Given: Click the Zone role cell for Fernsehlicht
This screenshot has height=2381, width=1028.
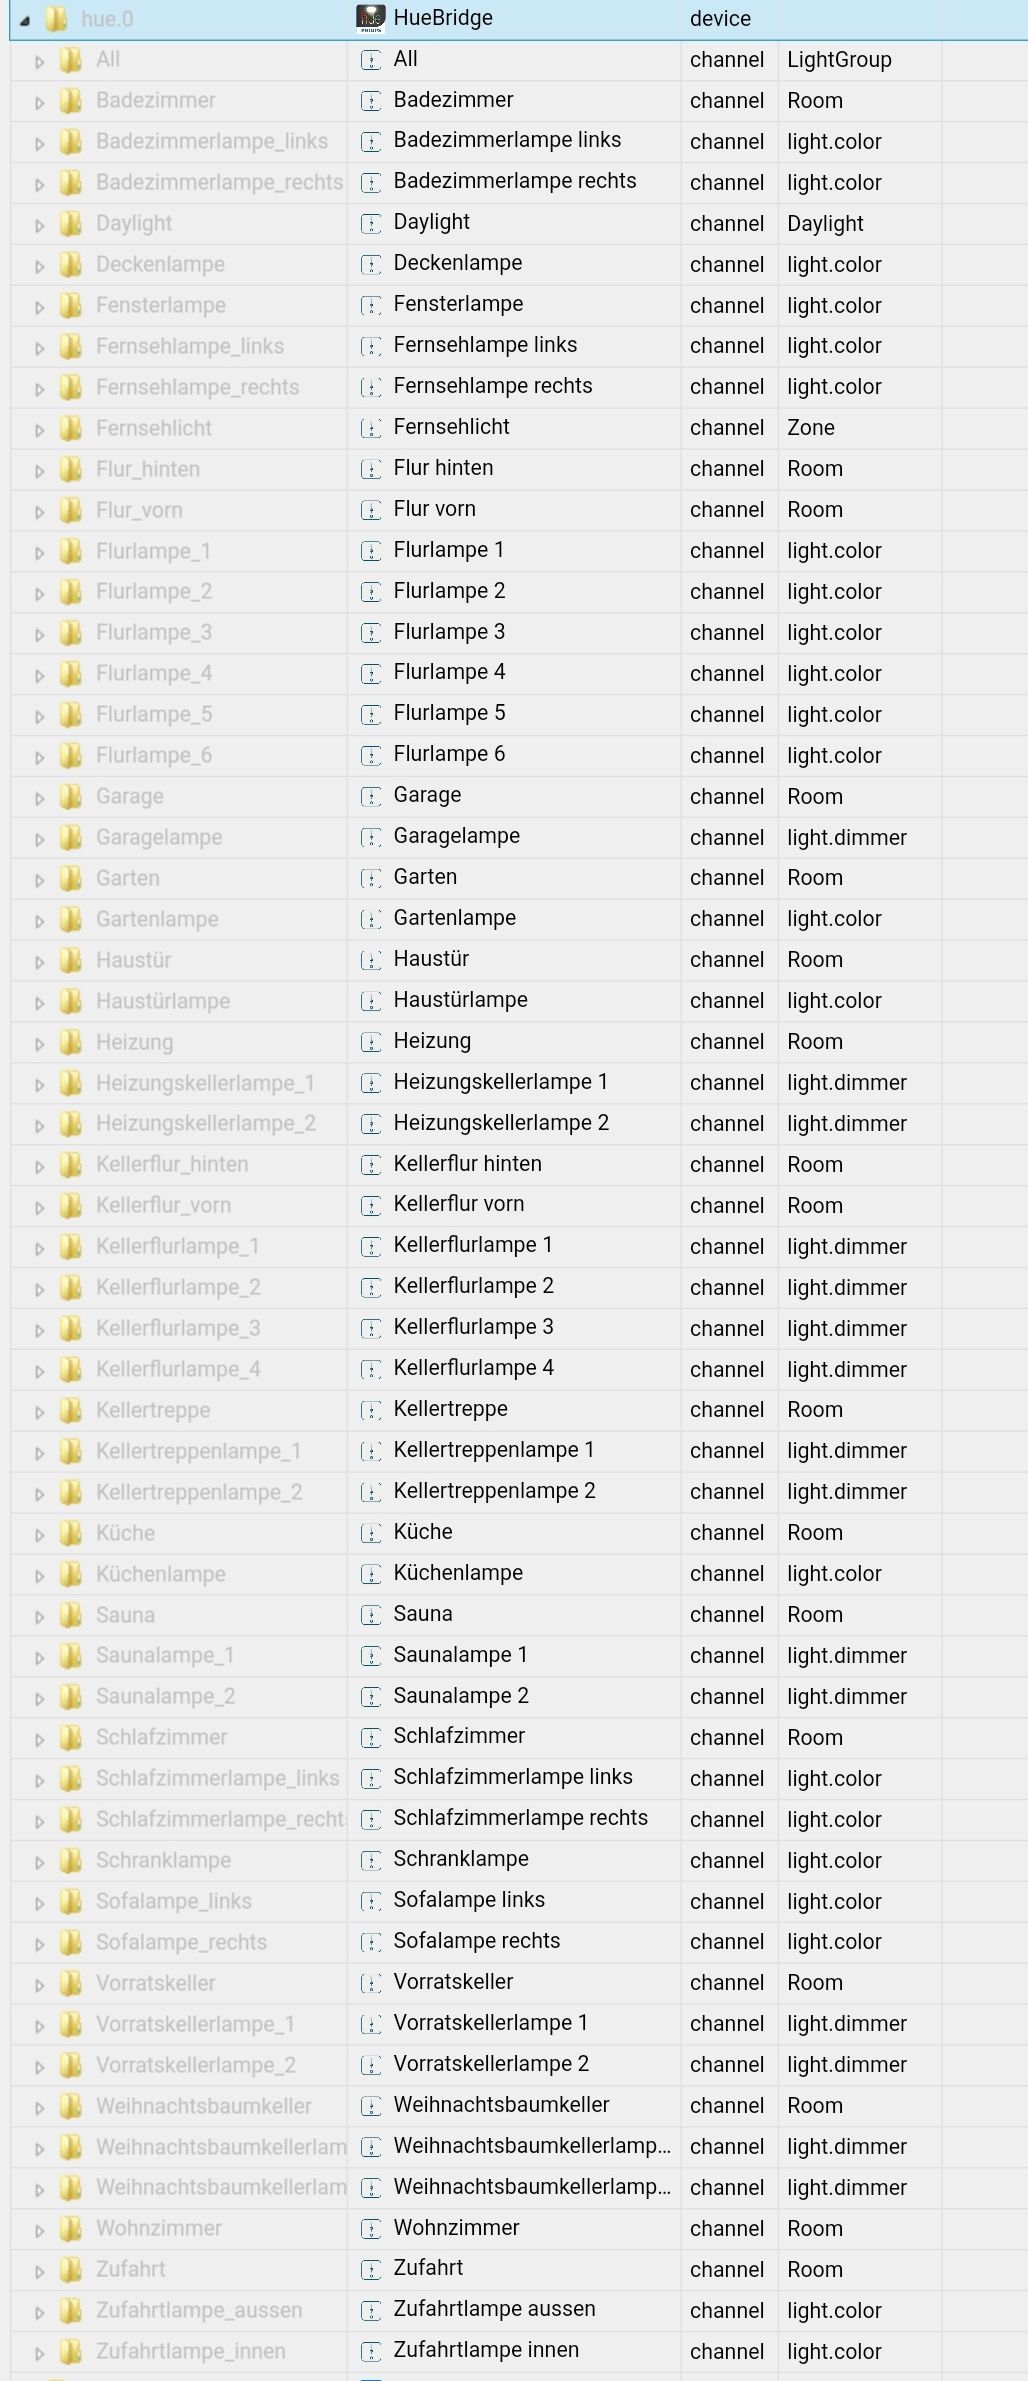Looking at the screenshot, I should click(x=860, y=428).
